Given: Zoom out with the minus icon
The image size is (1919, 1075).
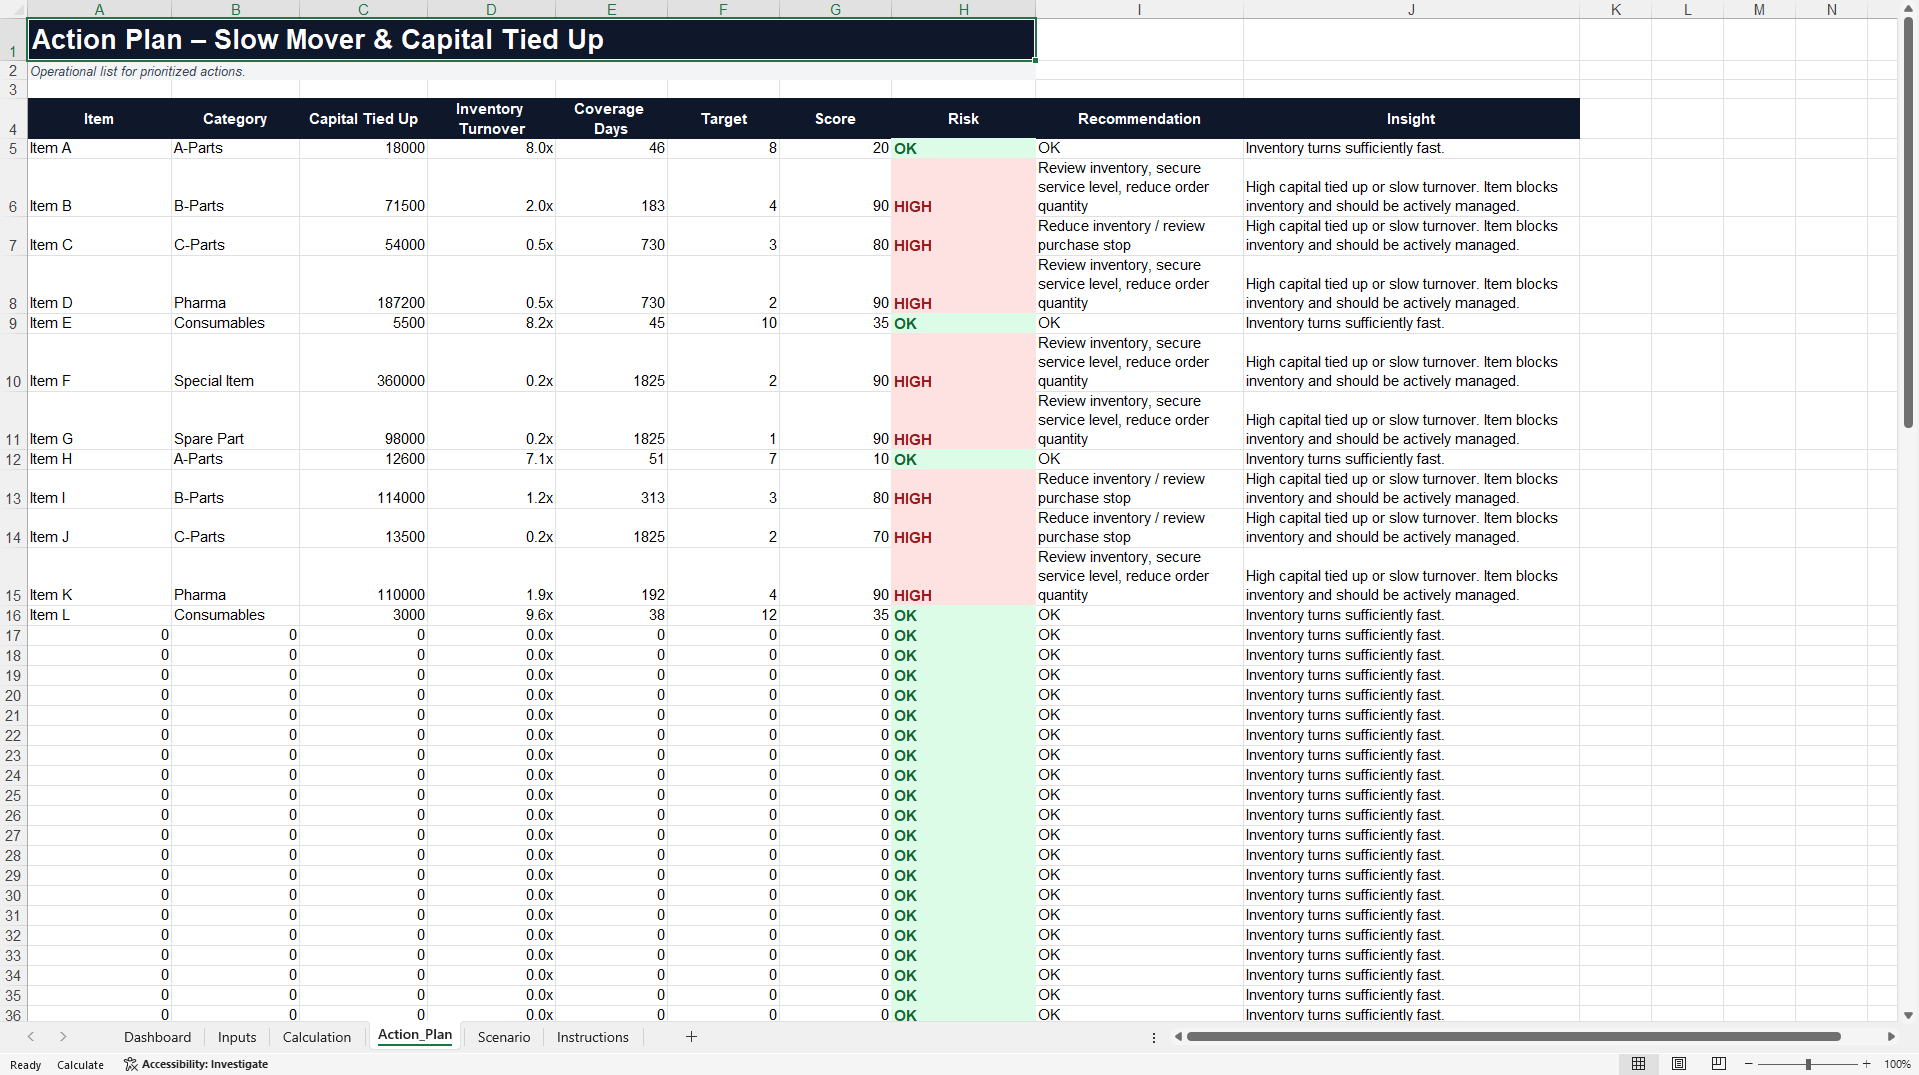Looking at the screenshot, I should pos(1749,1064).
